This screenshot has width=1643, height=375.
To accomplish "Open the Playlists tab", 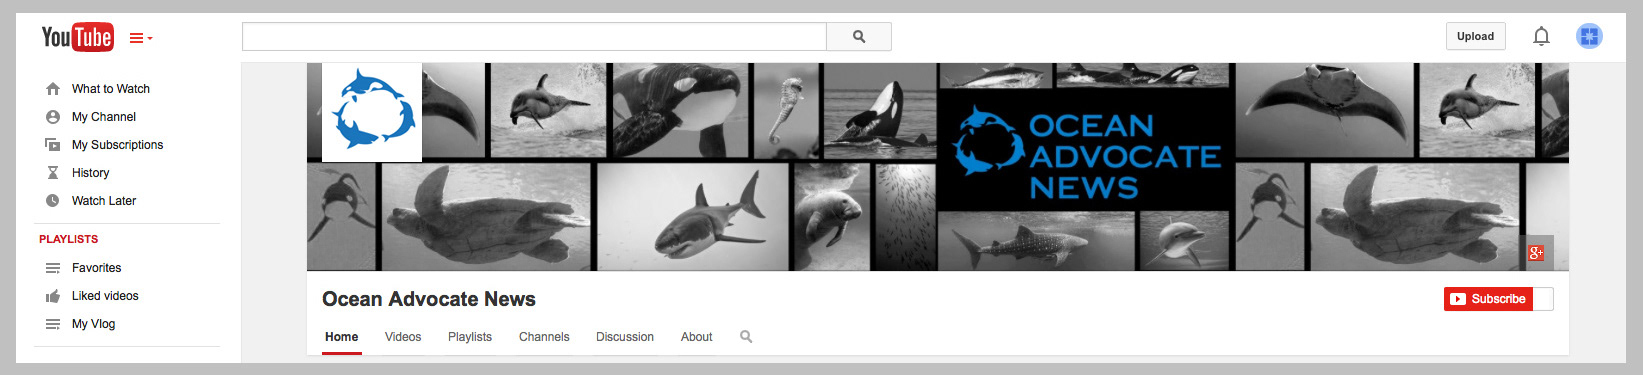I will 470,337.
